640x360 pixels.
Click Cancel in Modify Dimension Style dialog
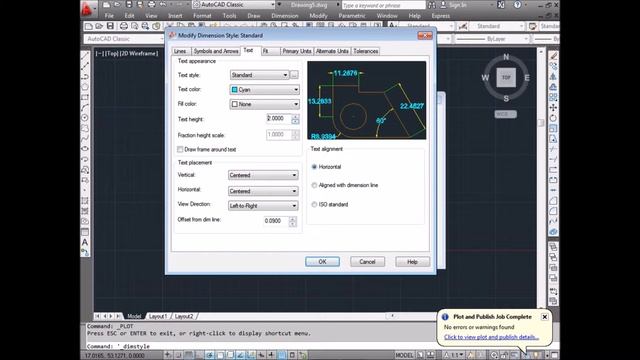point(367,262)
